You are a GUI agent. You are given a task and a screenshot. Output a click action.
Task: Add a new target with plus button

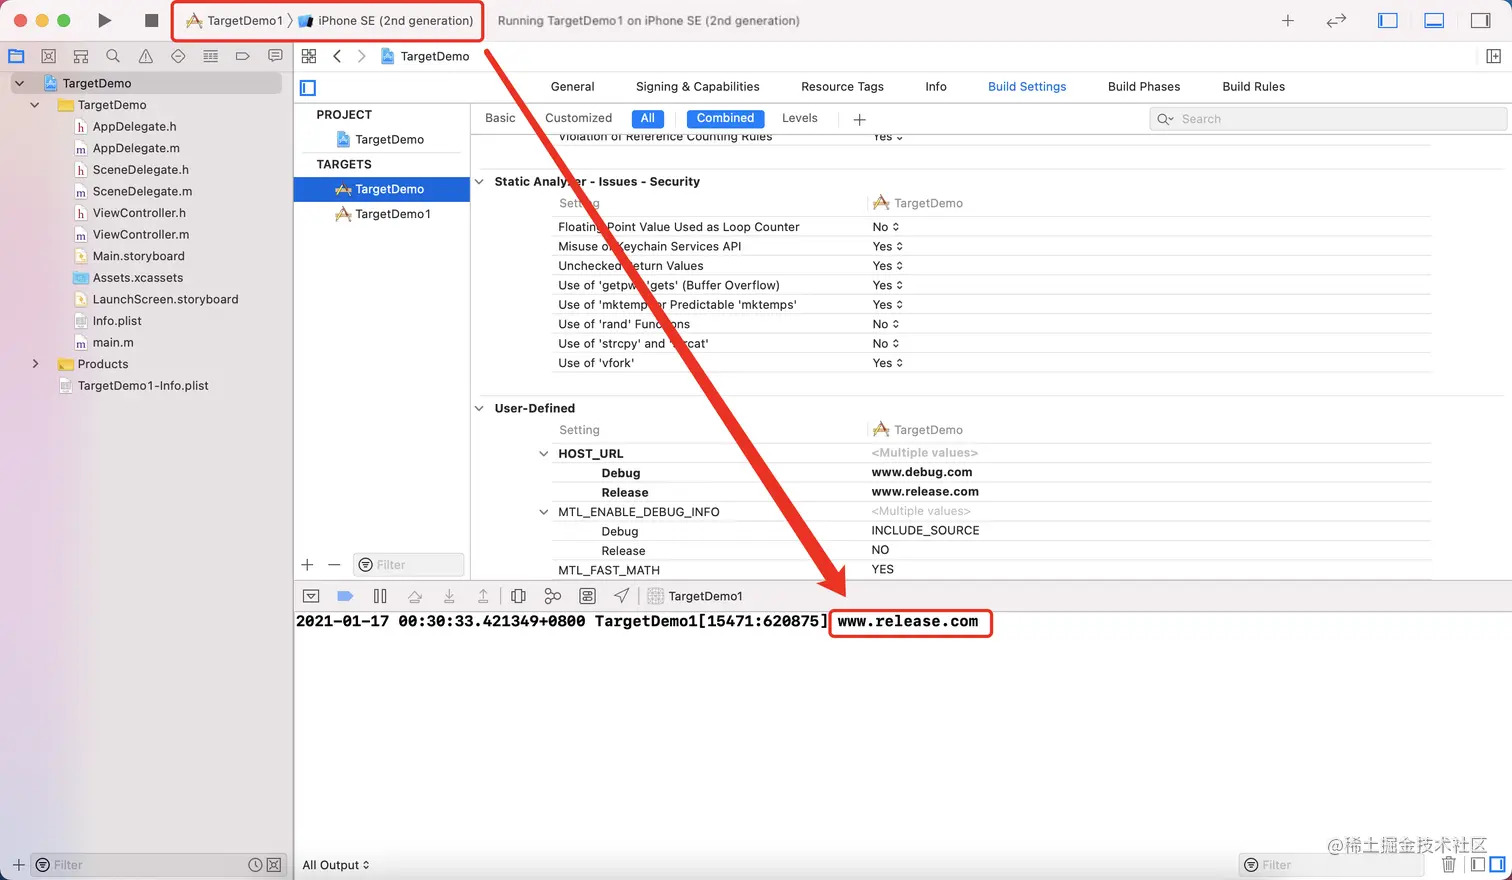307,565
